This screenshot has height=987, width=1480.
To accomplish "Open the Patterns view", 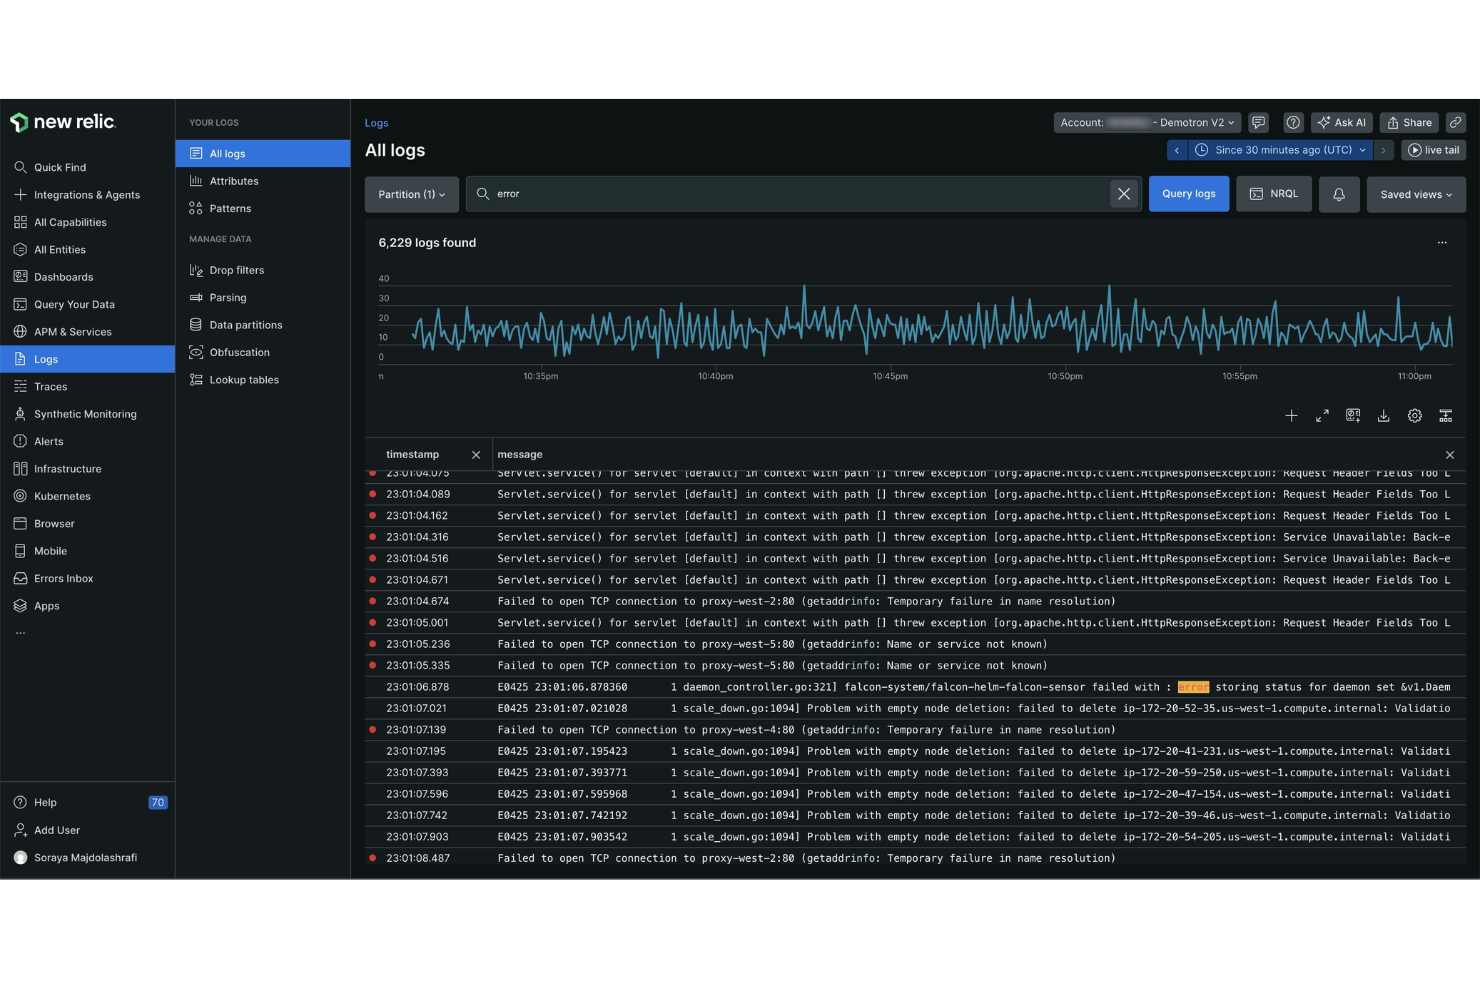I will (x=230, y=208).
